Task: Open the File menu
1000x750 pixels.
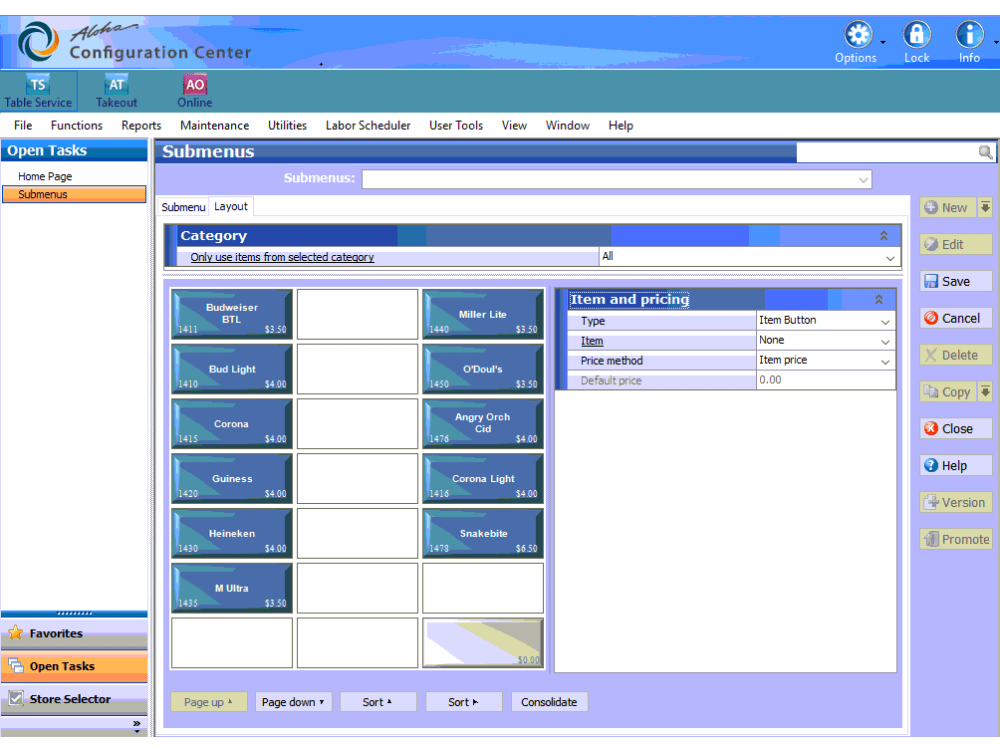Action: [x=23, y=126]
